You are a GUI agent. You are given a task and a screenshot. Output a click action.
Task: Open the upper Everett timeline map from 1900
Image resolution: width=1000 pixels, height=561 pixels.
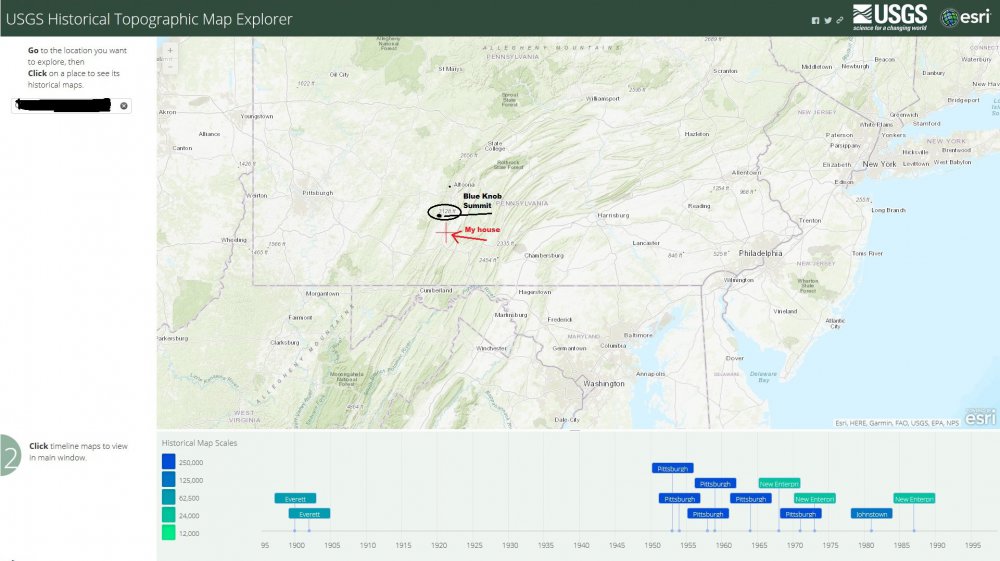(295, 498)
